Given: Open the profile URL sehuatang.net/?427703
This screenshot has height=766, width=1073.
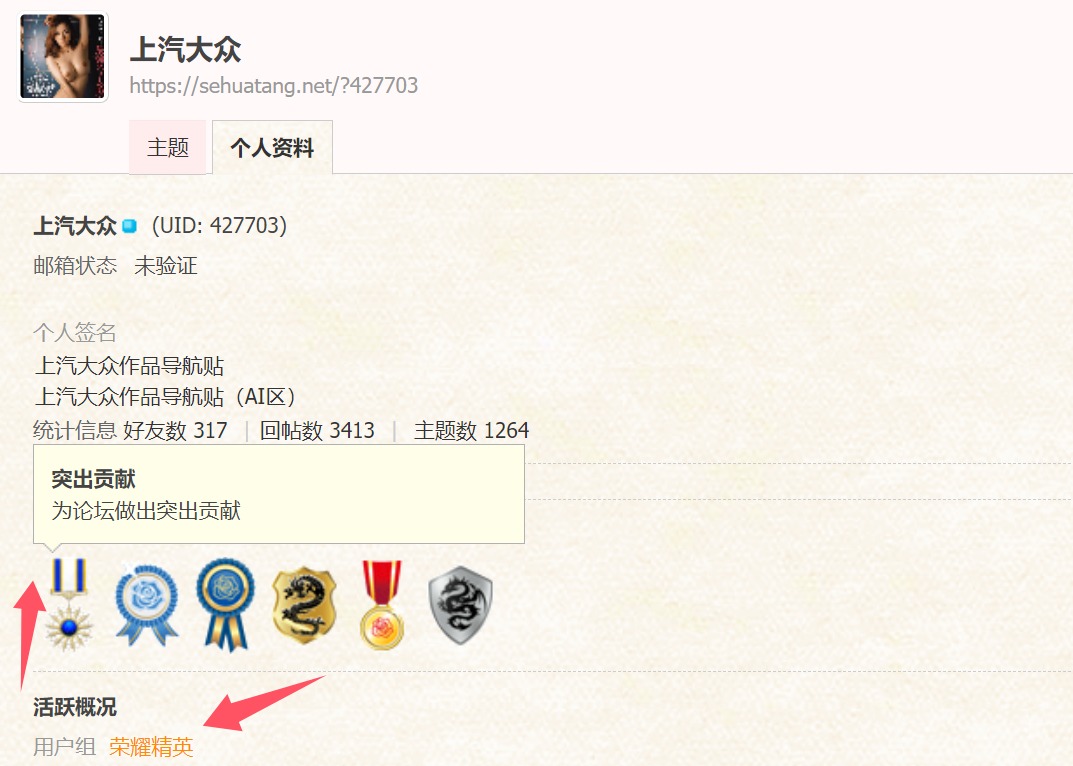Looking at the screenshot, I should click(274, 86).
